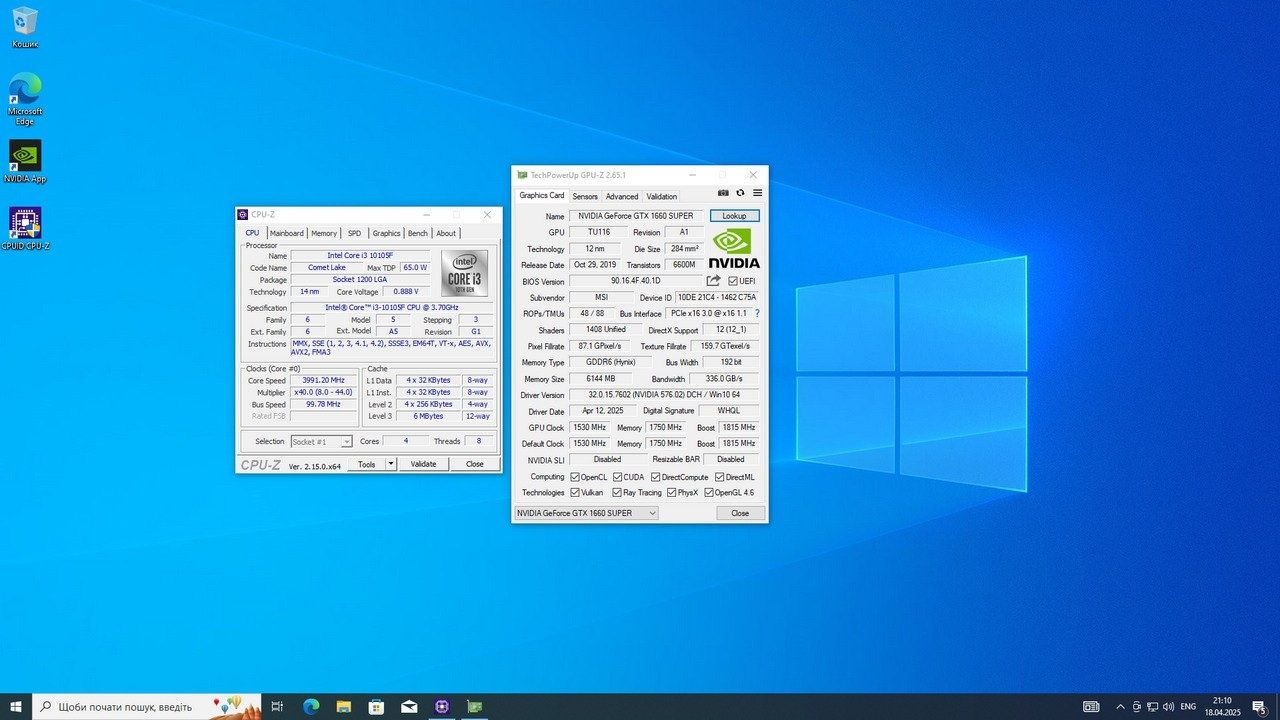Take a screenshot with GPU-Z camera icon

click(x=723, y=193)
